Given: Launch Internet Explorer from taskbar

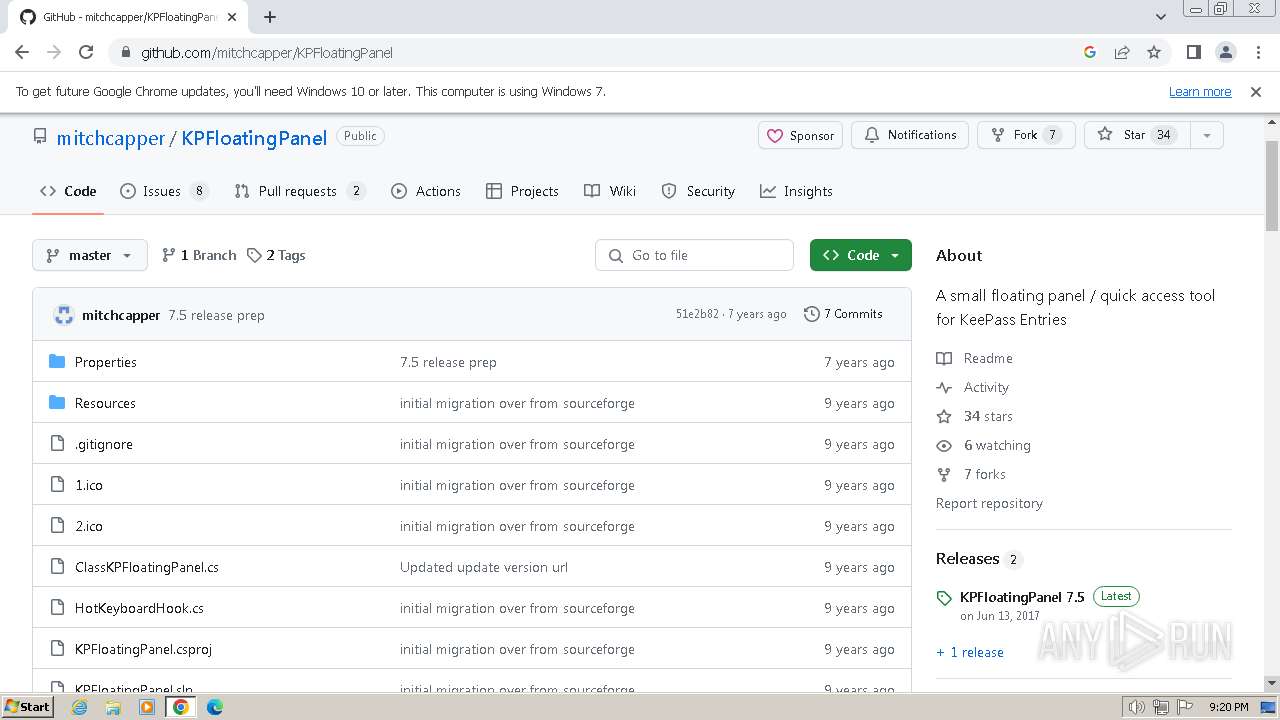Looking at the screenshot, I should coord(79,707).
